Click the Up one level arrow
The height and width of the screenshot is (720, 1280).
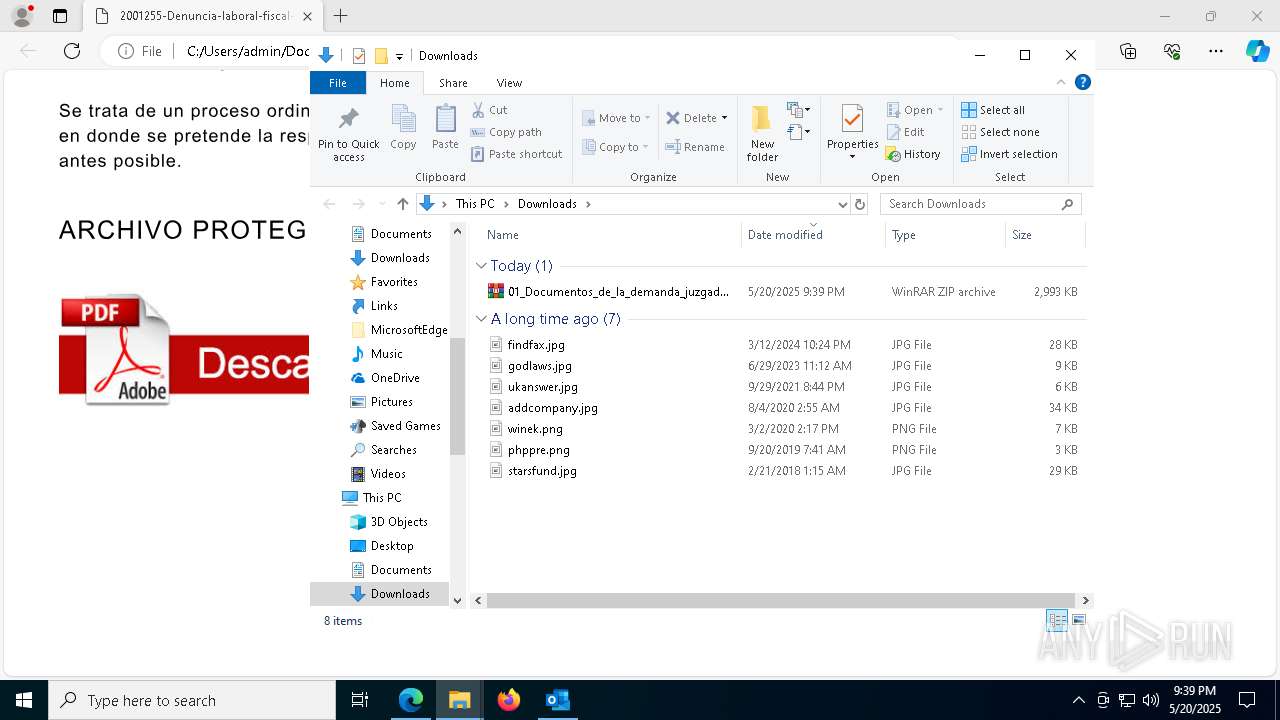(x=403, y=204)
